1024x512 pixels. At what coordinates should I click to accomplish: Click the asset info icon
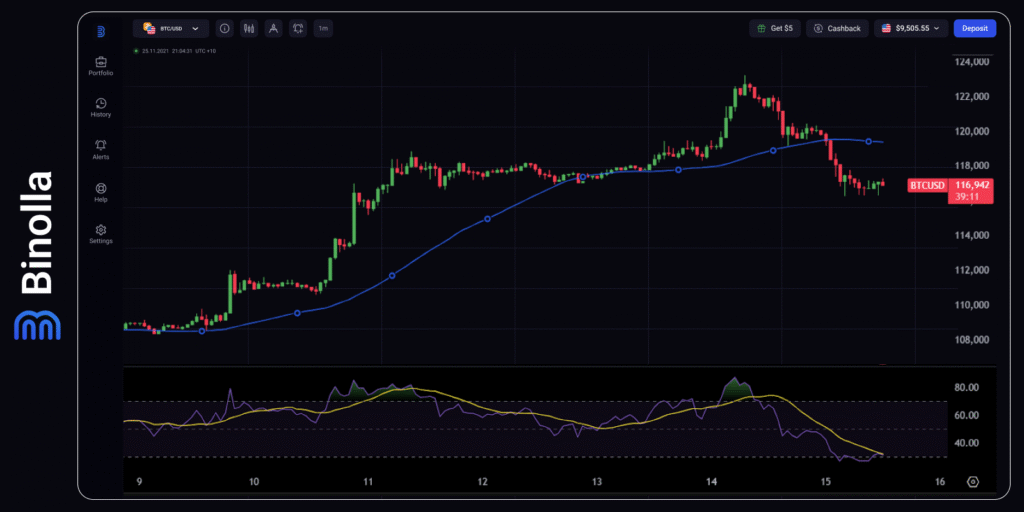(x=224, y=29)
